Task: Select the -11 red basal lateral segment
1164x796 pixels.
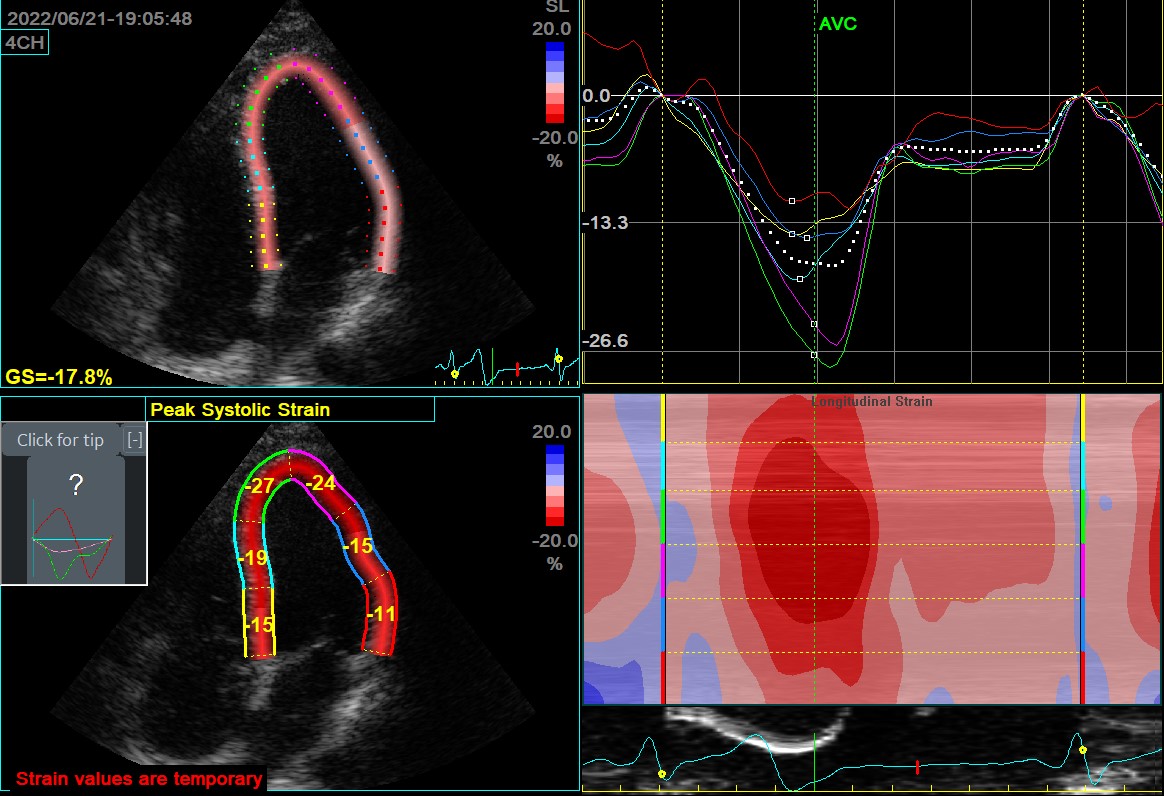Action: pos(381,614)
